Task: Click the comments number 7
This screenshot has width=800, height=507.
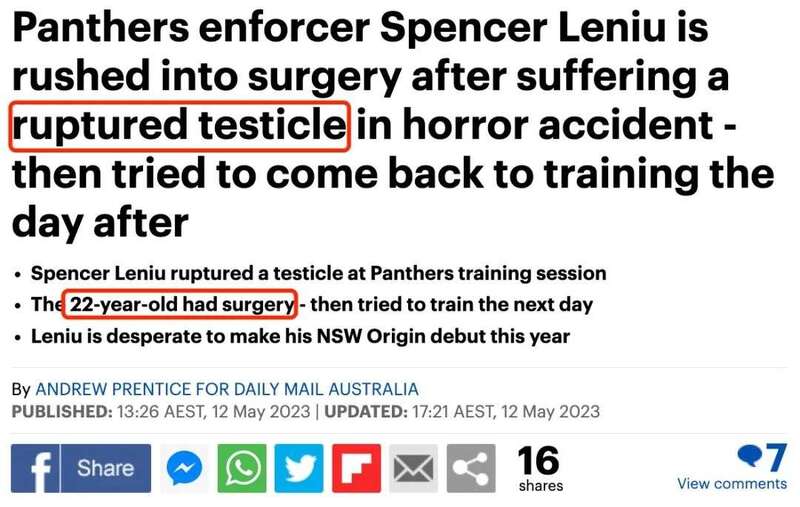Action: tap(776, 458)
